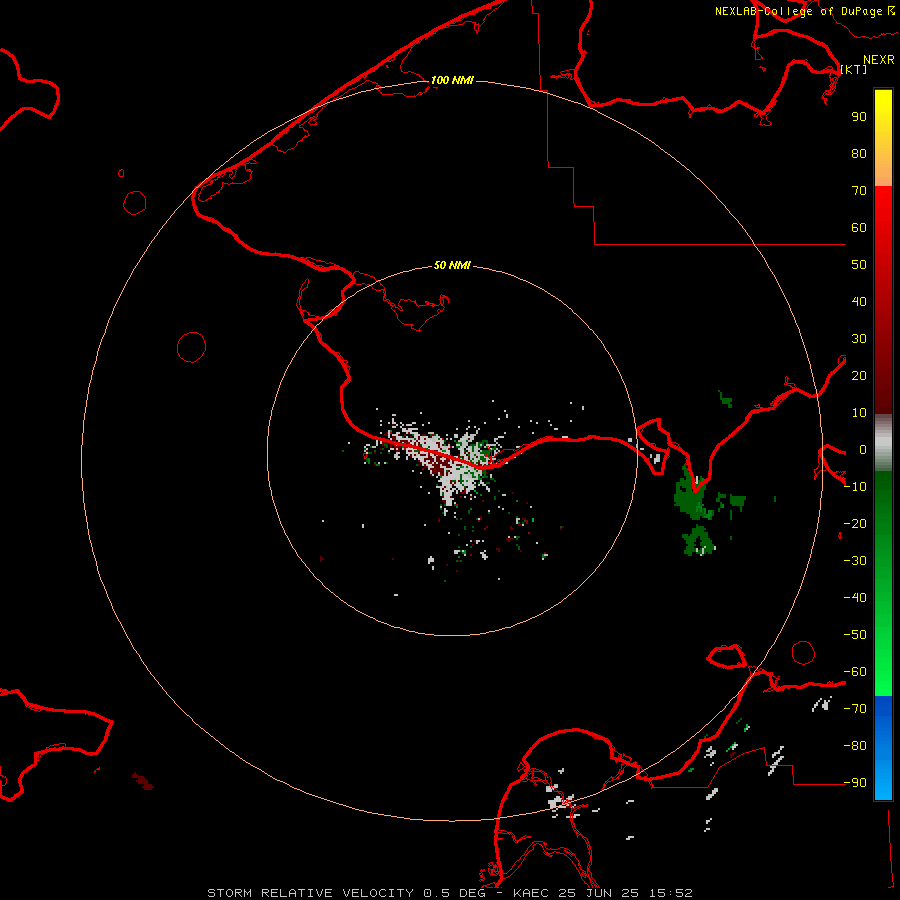Image resolution: width=900 pixels, height=900 pixels.
Task: Click the 0 value on the velocity scale
Action: [x=863, y=450]
